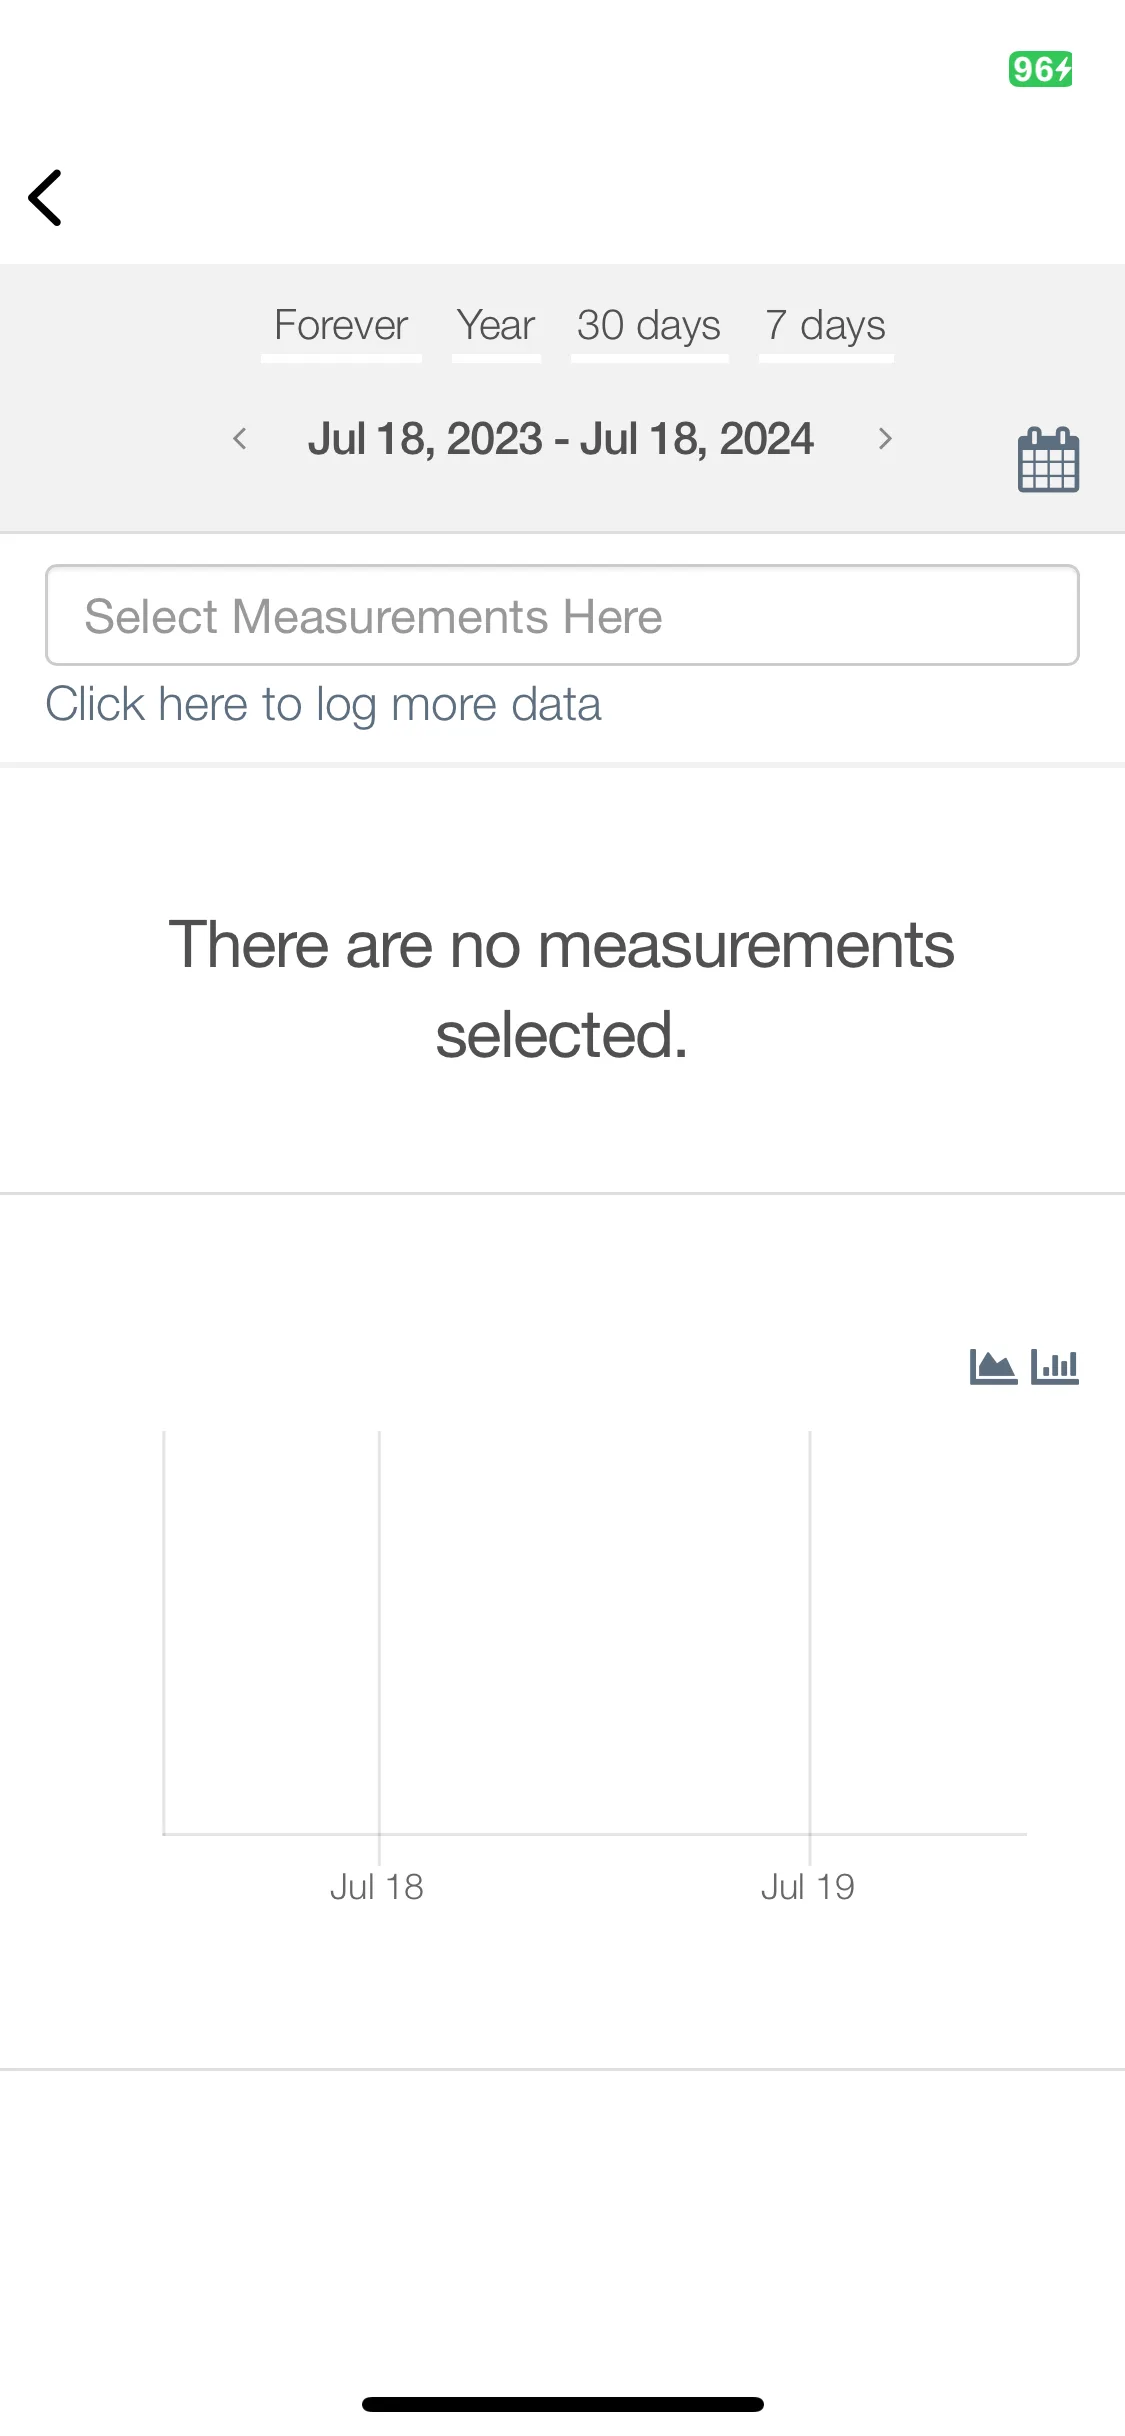Click here to log more data link
This screenshot has width=1125, height=2436.
click(x=324, y=705)
